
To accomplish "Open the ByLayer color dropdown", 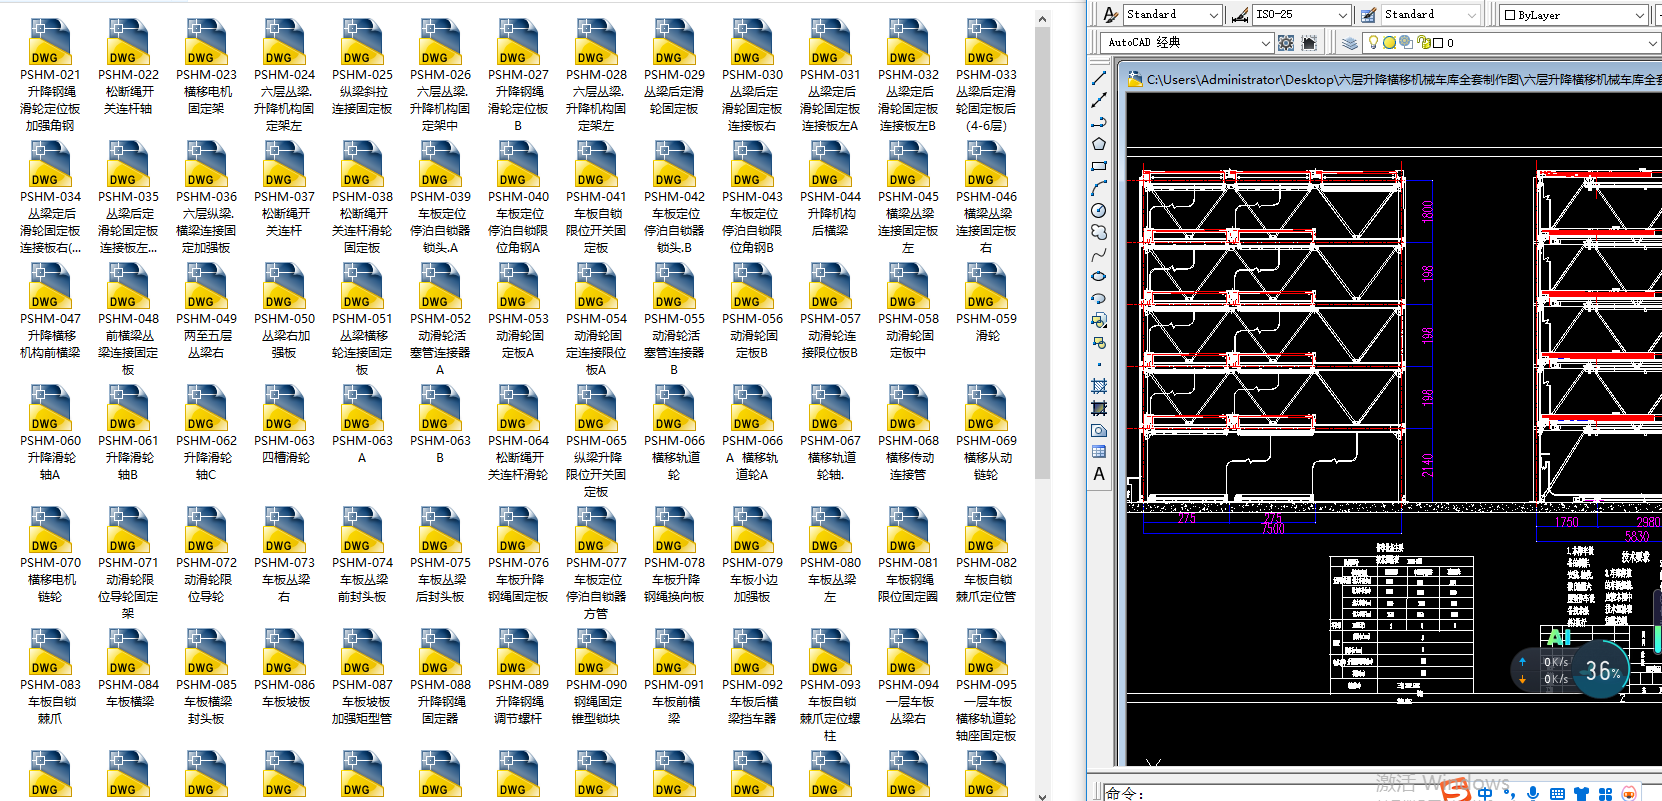I will coord(1574,15).
